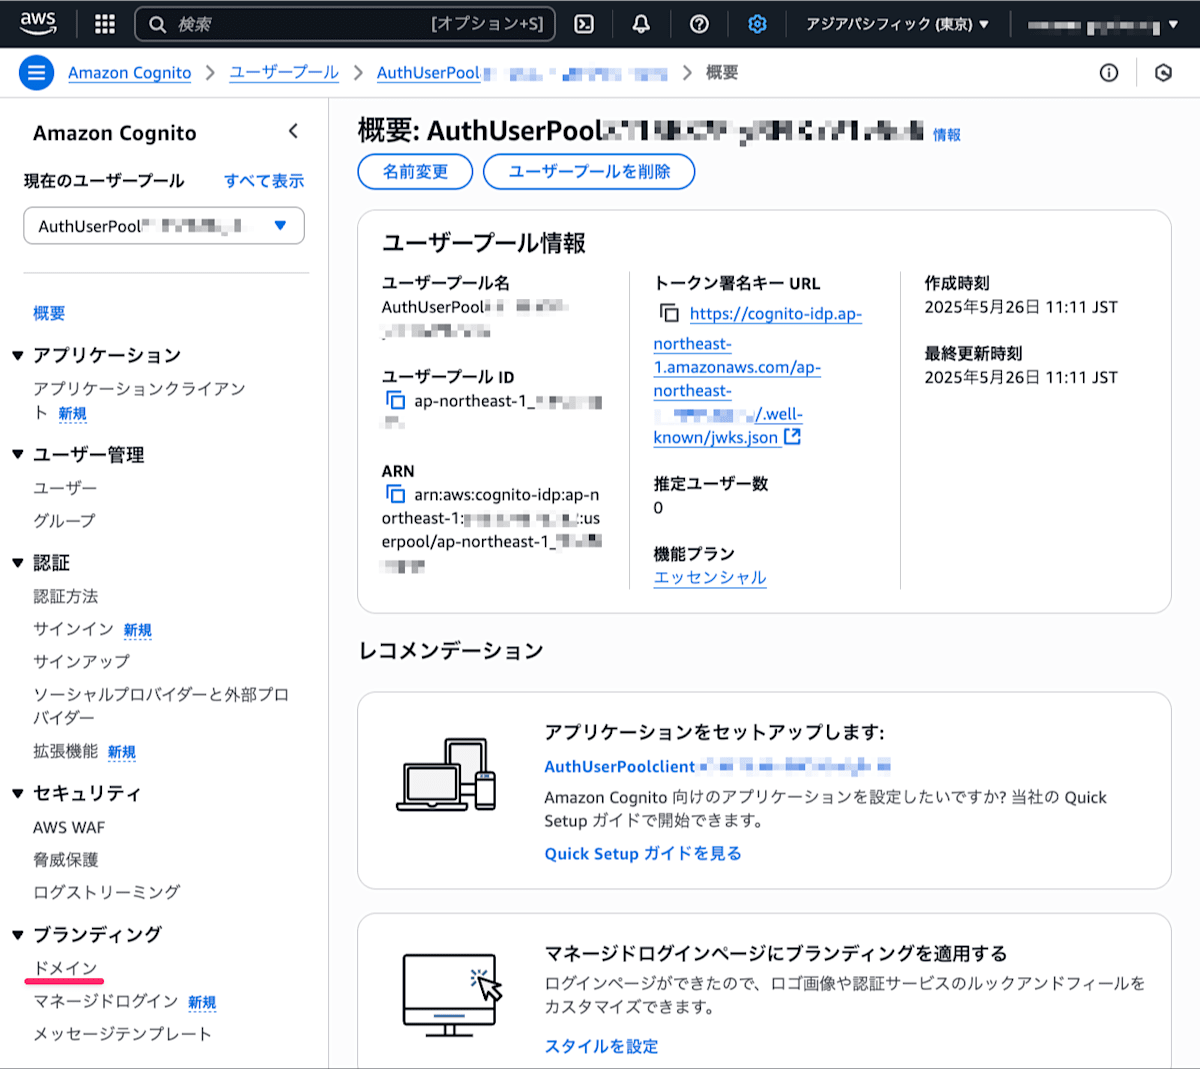The width and height of the screenshot is (1200, 1069).
Task: Go to ユーザープール breadcrumb
Action: [x=284, y=72]
